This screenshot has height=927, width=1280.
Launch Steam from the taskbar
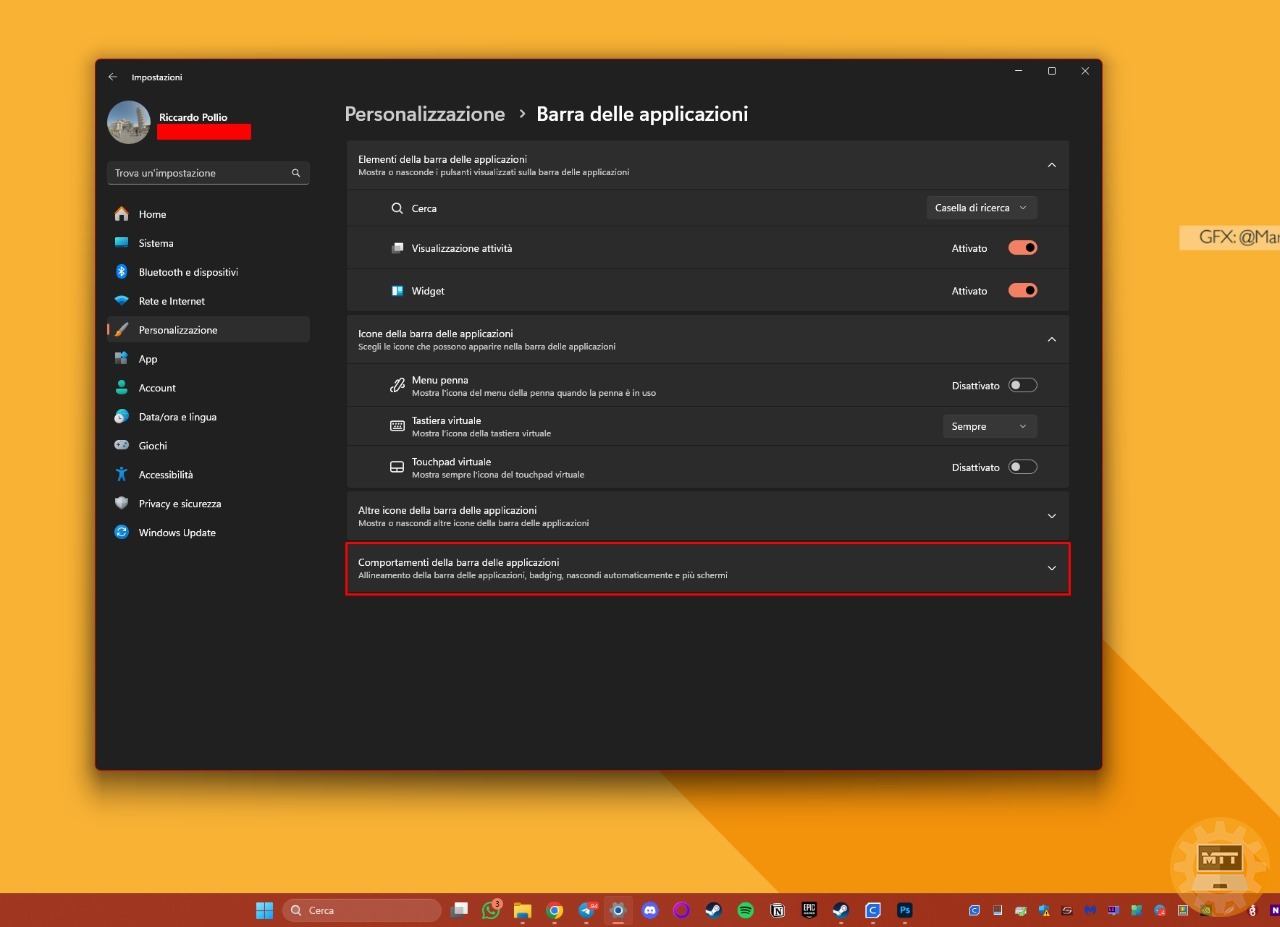712,910
